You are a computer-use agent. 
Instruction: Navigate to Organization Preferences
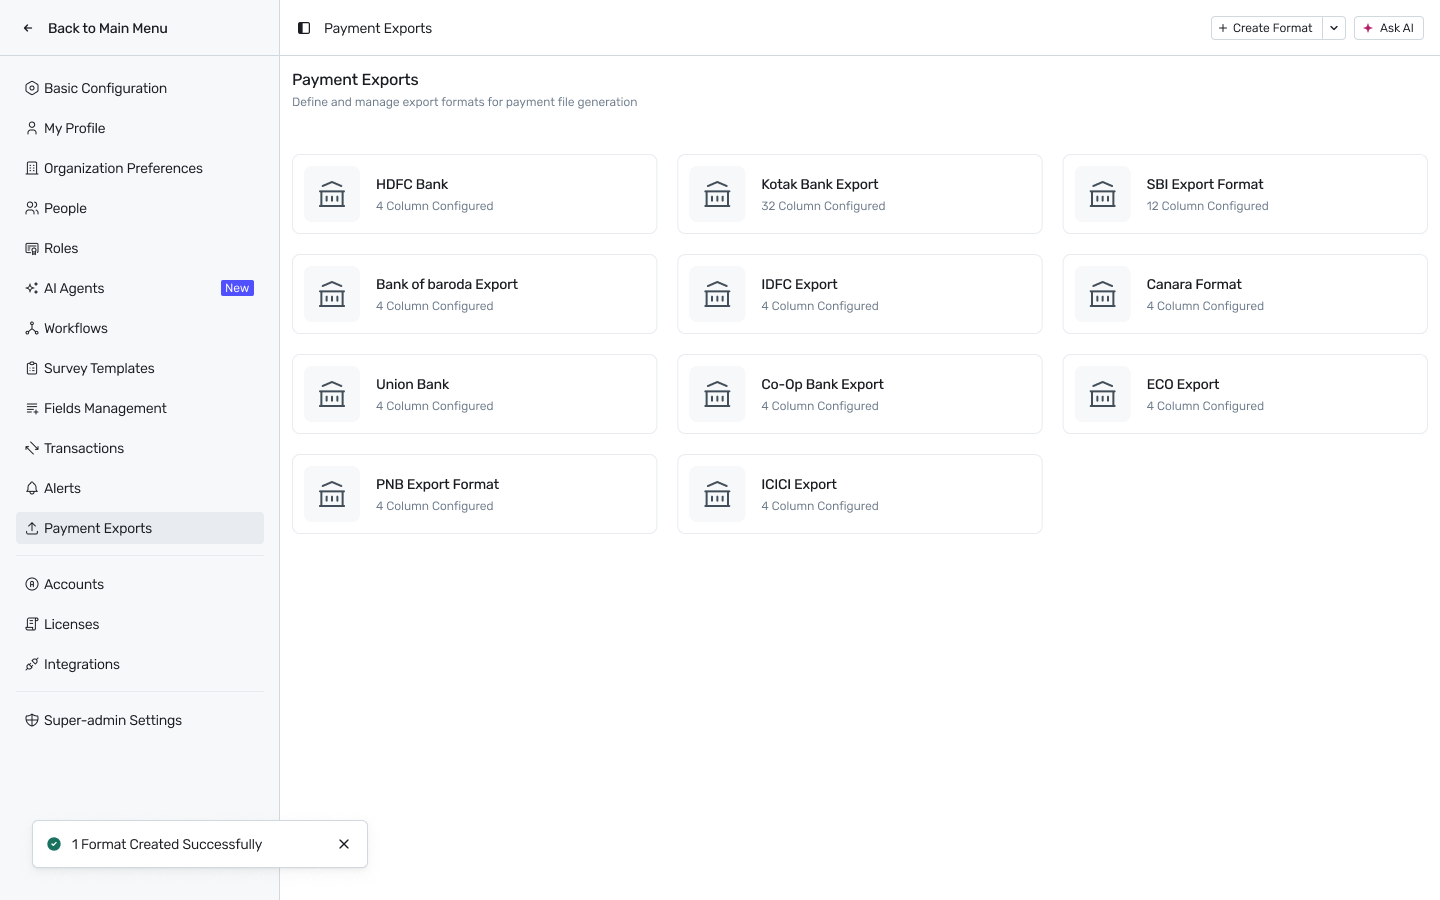coord(140,168)
